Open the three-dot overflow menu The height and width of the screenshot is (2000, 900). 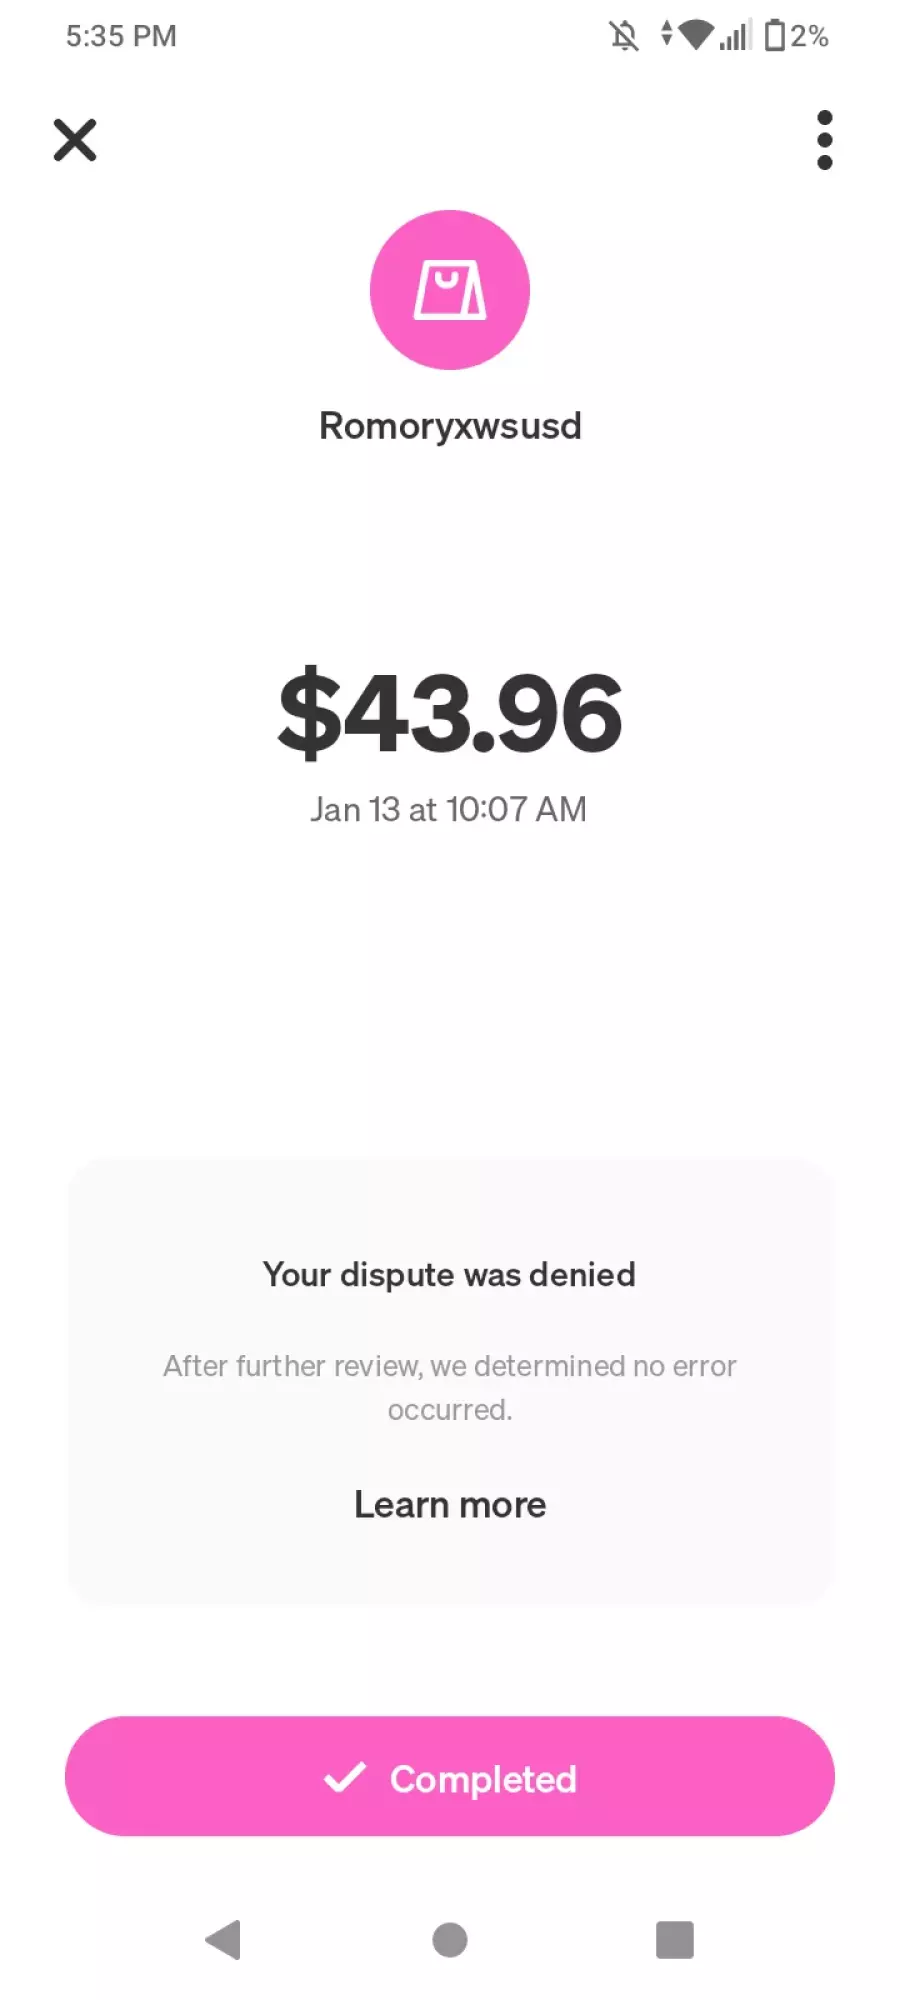click(824, 140)
